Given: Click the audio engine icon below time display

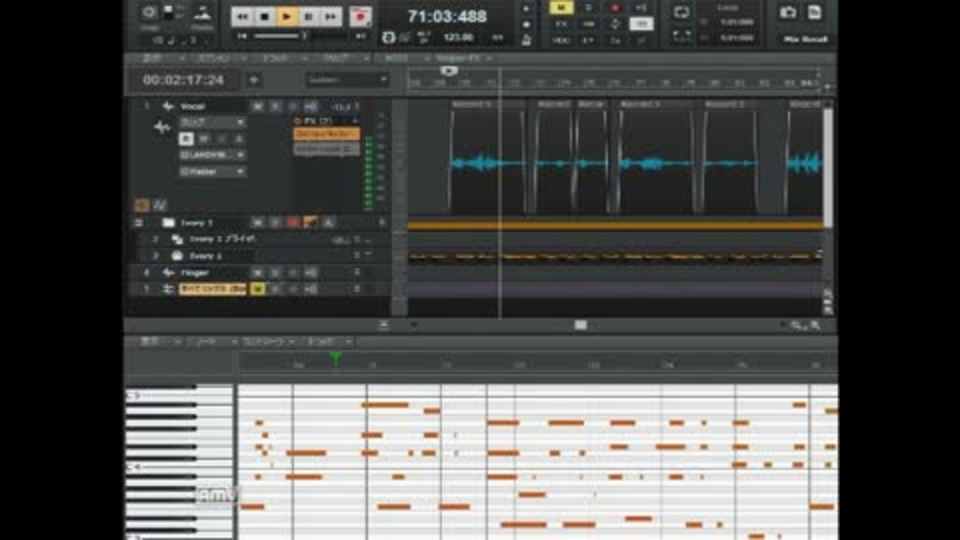Looking at the screenshot, I should [388, 37].
